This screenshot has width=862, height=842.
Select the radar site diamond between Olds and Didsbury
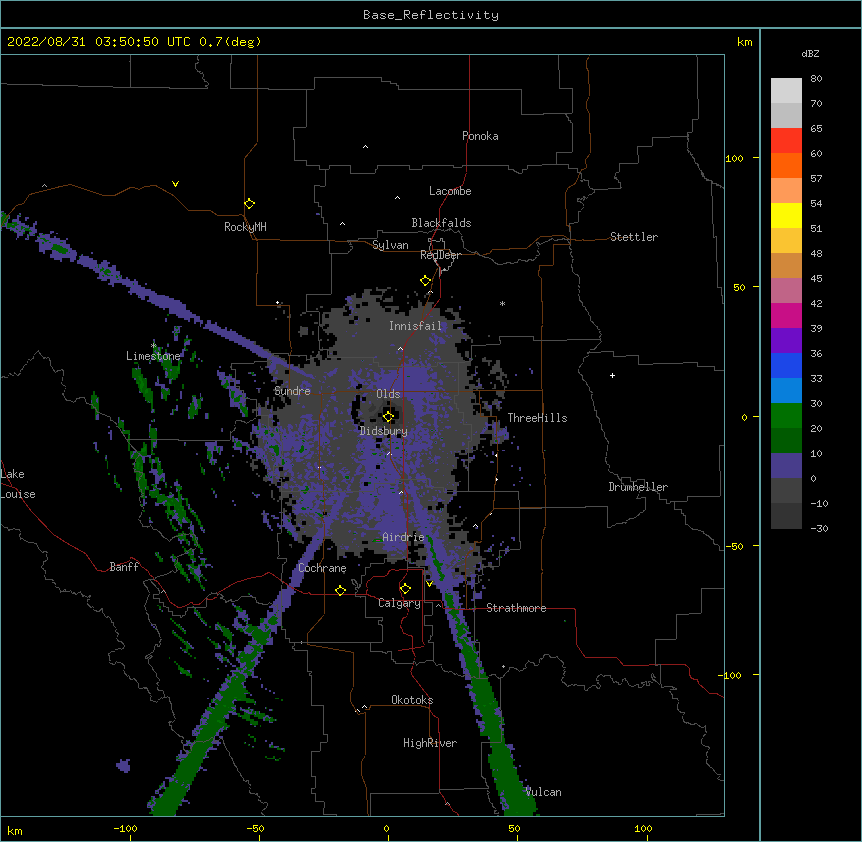click(x=388, y=416)
